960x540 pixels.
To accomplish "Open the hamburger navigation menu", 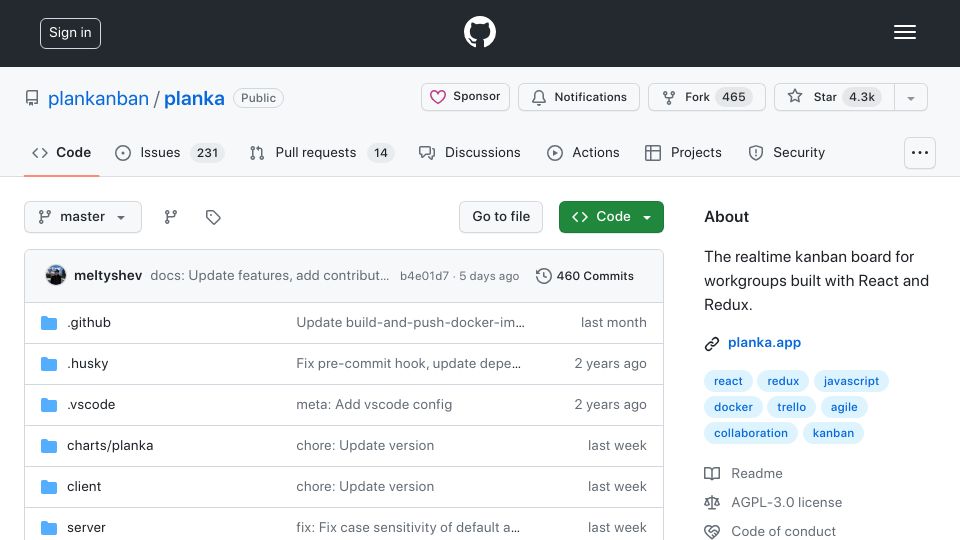I will (x=904, y=32).
